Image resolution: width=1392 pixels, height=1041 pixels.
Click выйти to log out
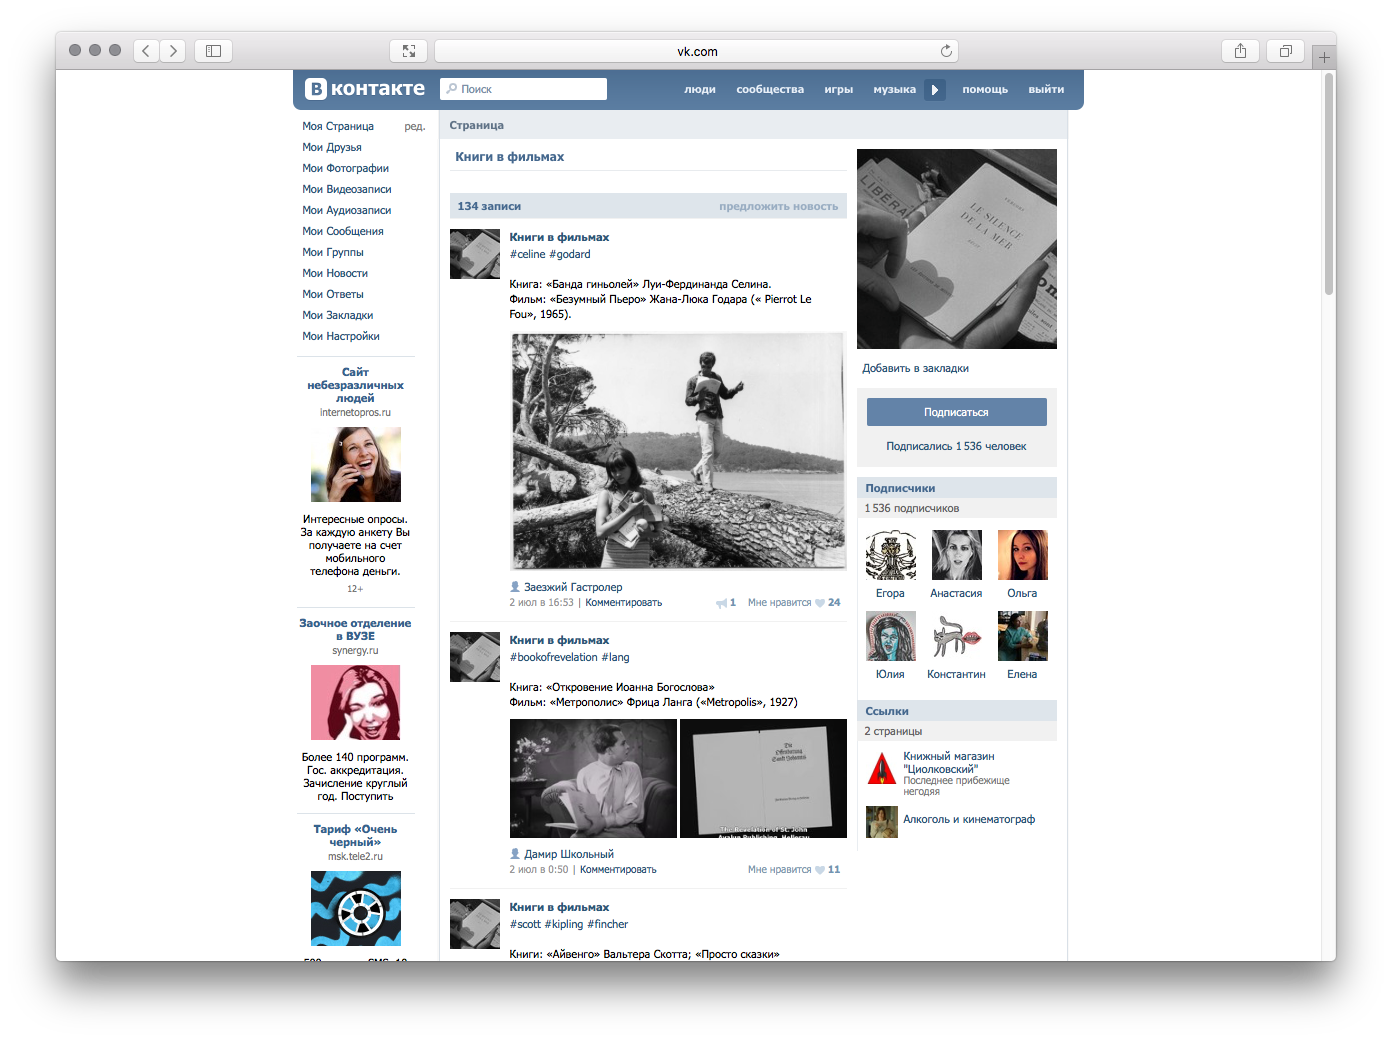point(1046,89)
